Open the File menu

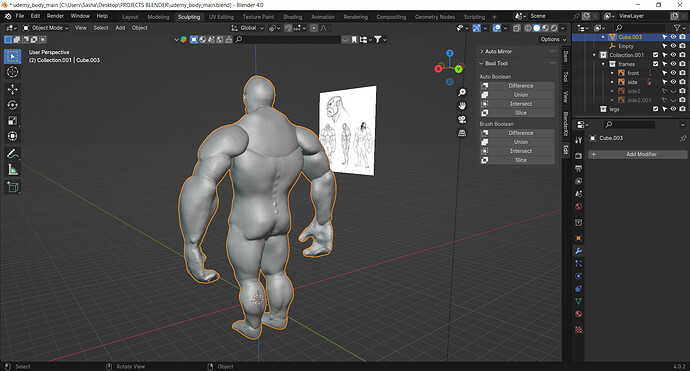tap(20, 16)
